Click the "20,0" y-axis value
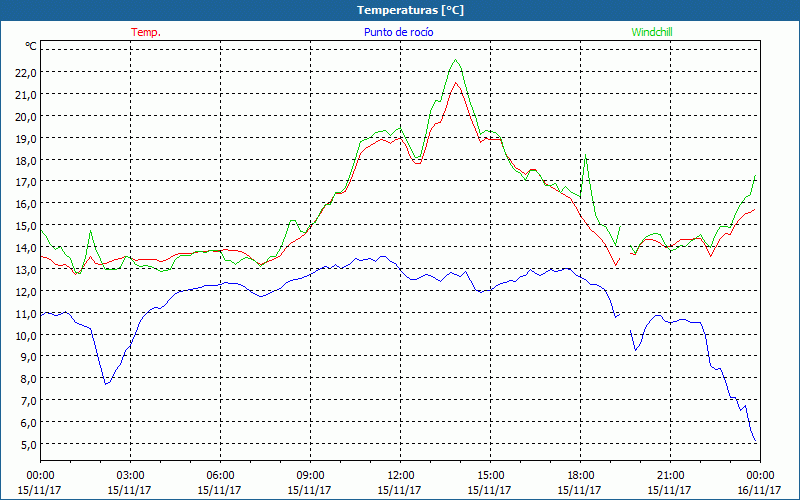The height and width of the screenshot is (500, 800). click(x=26, y=117)
